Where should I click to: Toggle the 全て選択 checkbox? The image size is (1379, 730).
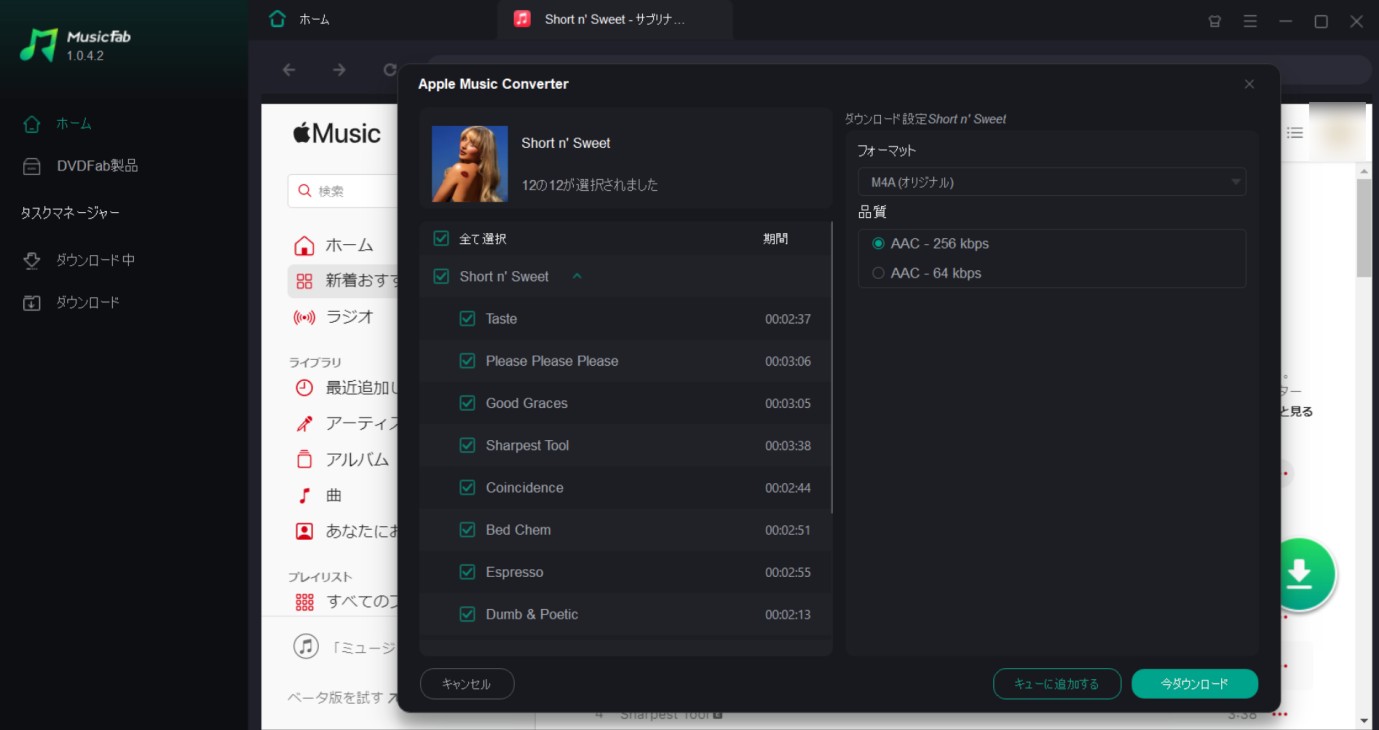pos(441,239)
